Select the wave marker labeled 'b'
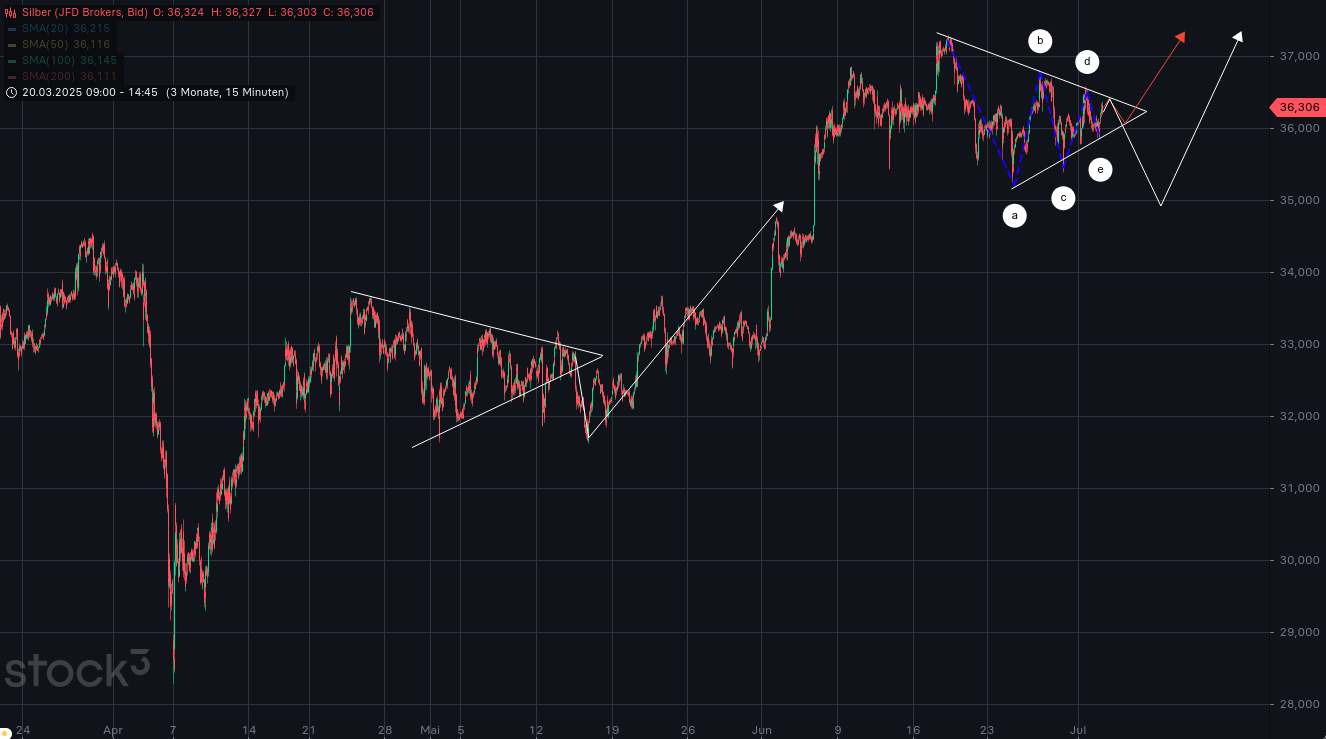Viewport: 1326px width, 739px height. pyautogui.click(x=1040, y=41)
